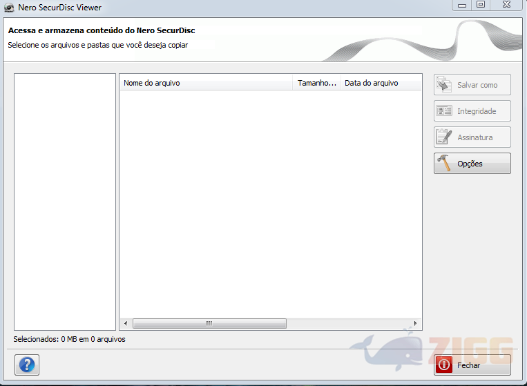Click the red power icon on Fechar
Screen dimensions: 527x386
point(444,365)
